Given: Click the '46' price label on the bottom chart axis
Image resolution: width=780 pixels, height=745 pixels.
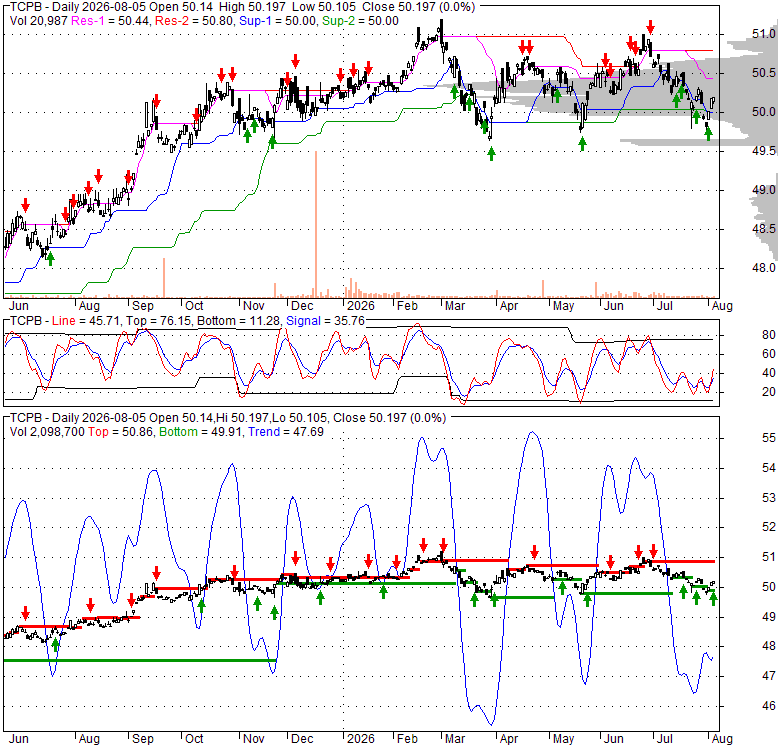Looking at the screenshot, I should click(x=769, y=705).
